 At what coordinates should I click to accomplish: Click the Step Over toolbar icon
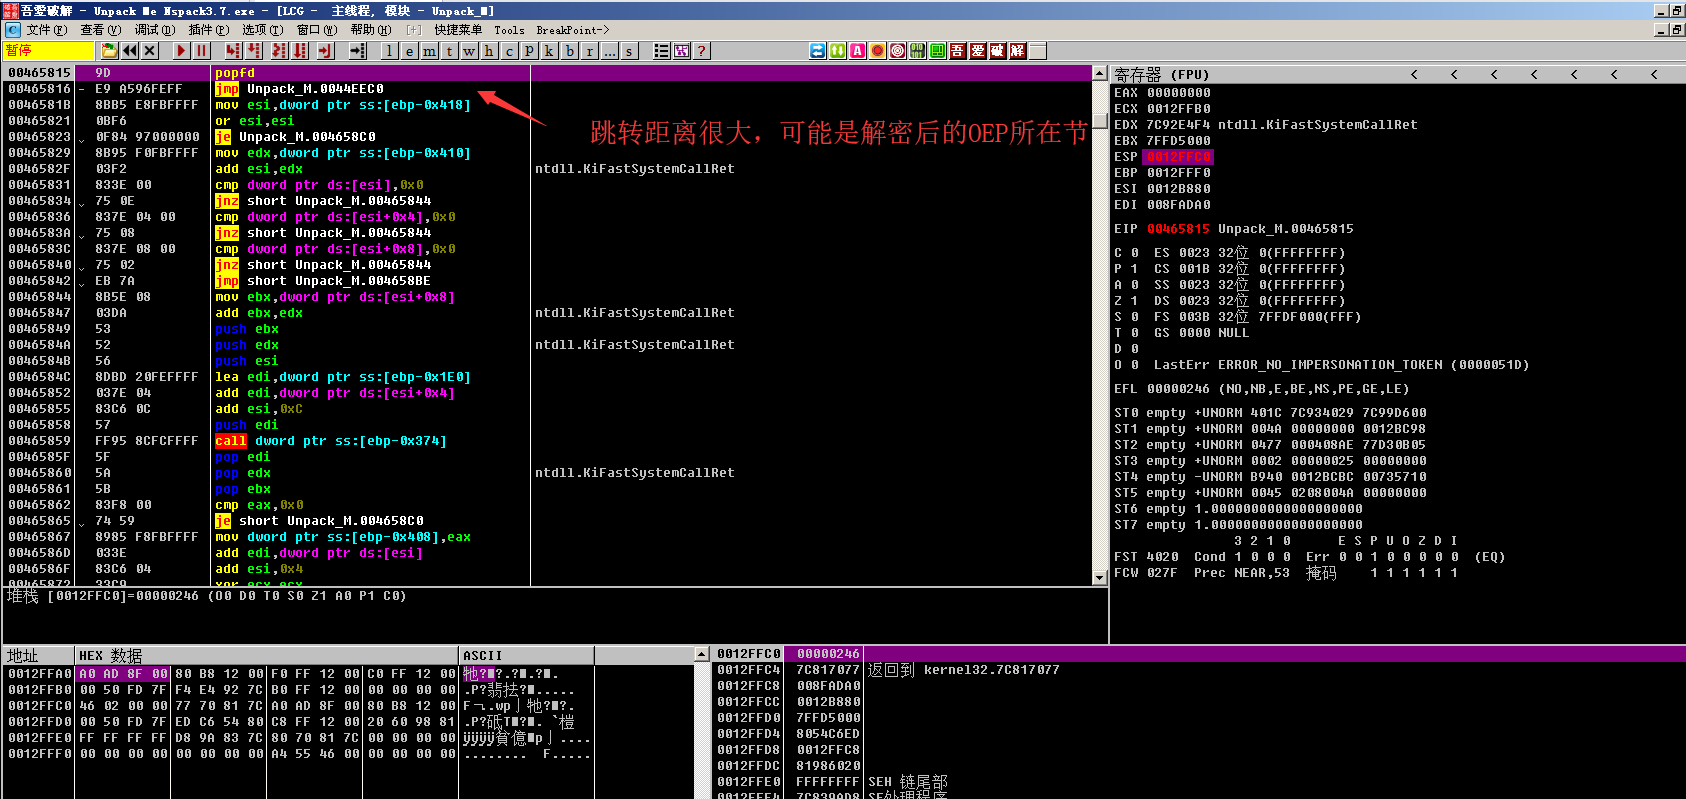(x=253, y=50)
